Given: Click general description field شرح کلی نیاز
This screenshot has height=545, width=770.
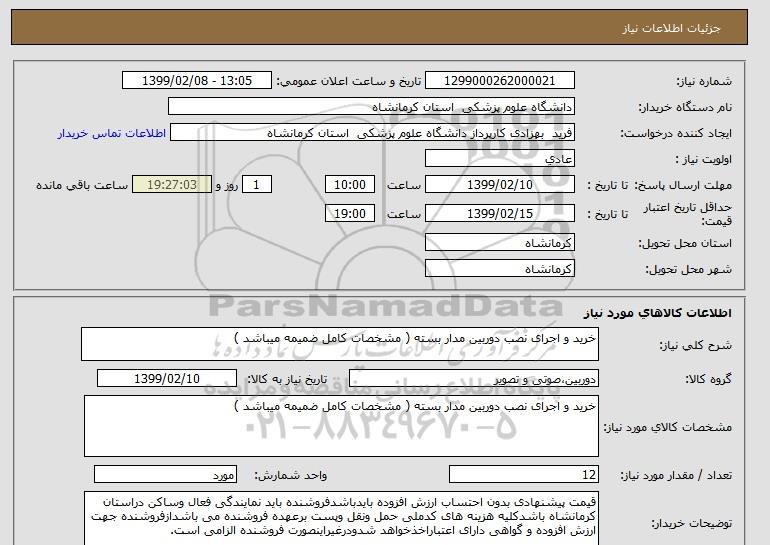Looking at the screenshot, I should (x=340, y=344).
